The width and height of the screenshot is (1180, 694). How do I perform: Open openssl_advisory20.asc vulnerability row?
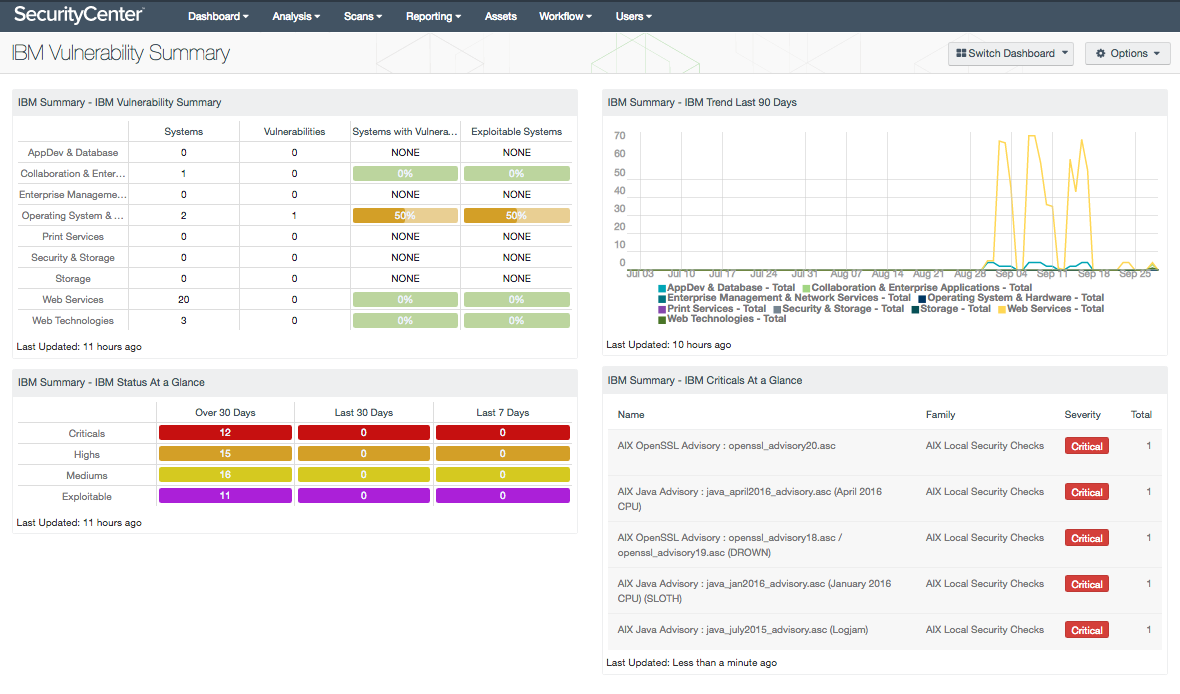pos(885,452)
